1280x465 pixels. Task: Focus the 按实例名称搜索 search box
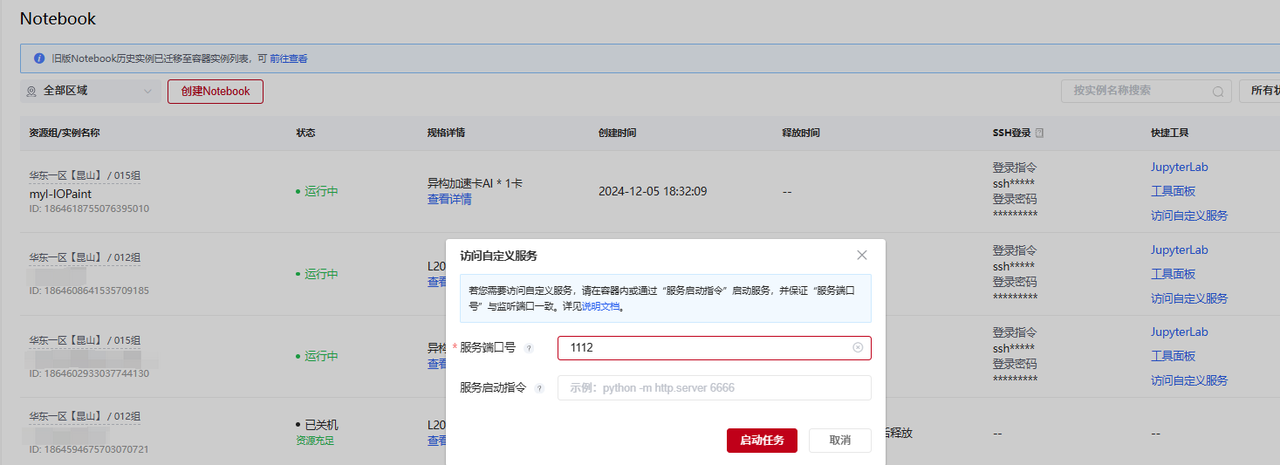pos(1138,91)
